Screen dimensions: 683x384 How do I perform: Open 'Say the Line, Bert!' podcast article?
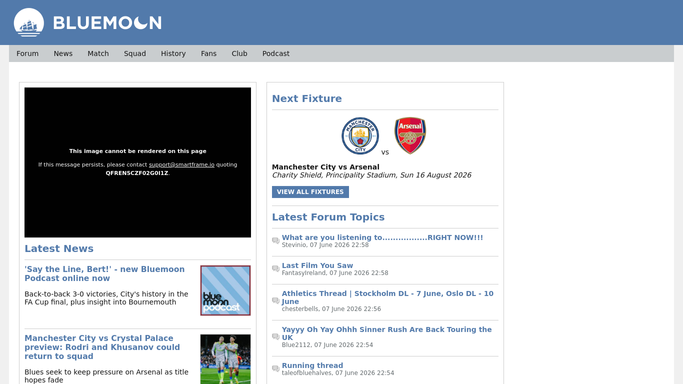[105, 274]
